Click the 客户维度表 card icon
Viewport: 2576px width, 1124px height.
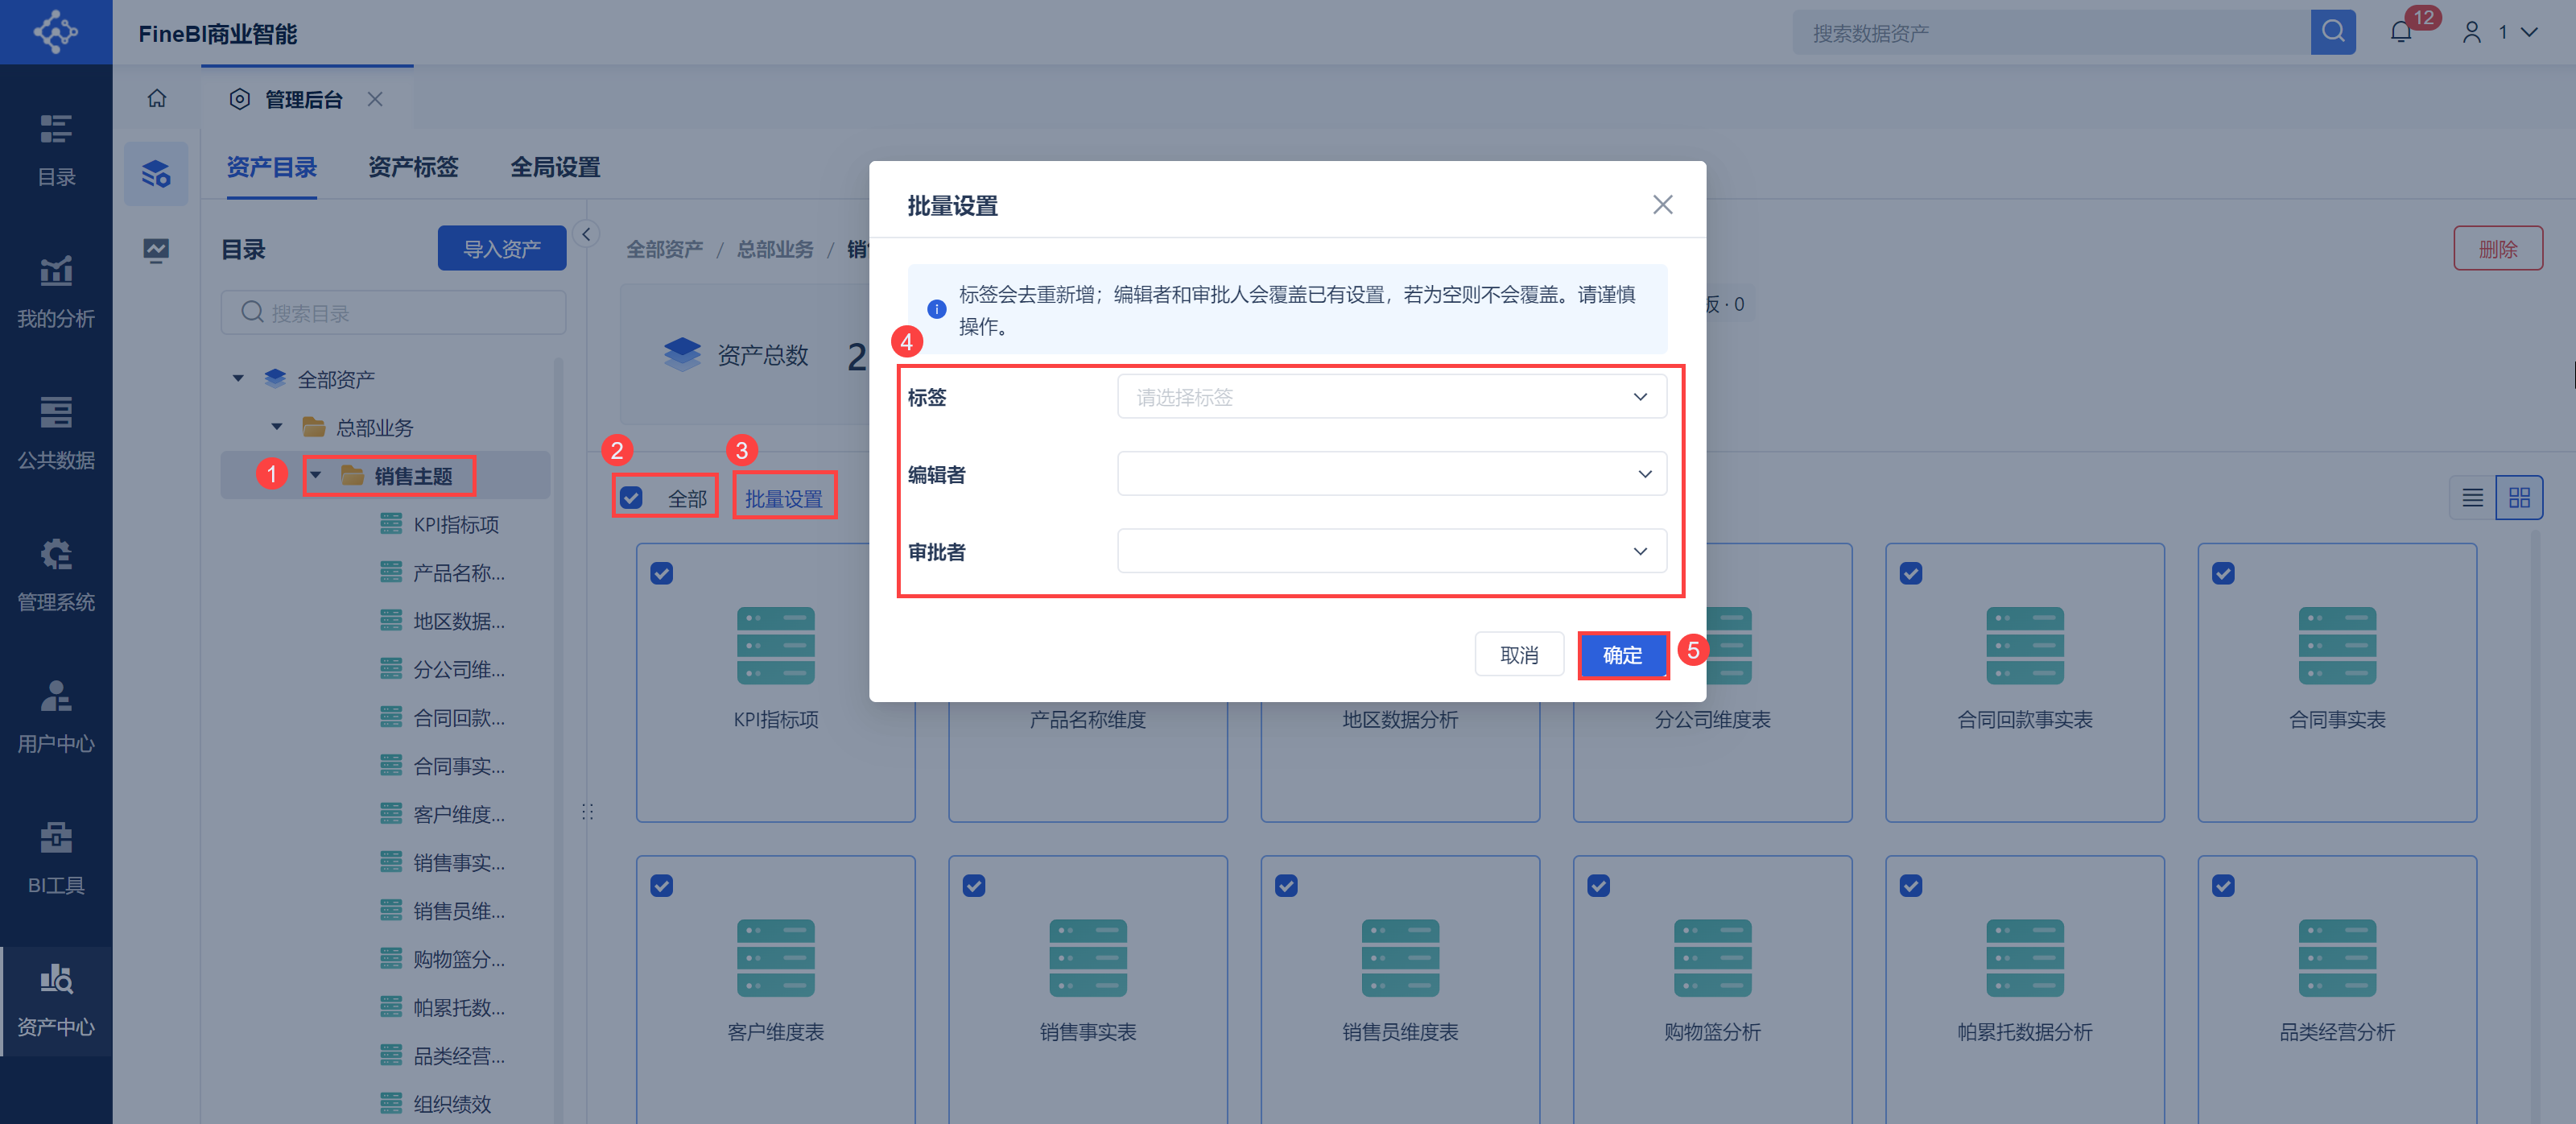coord(776,958)
